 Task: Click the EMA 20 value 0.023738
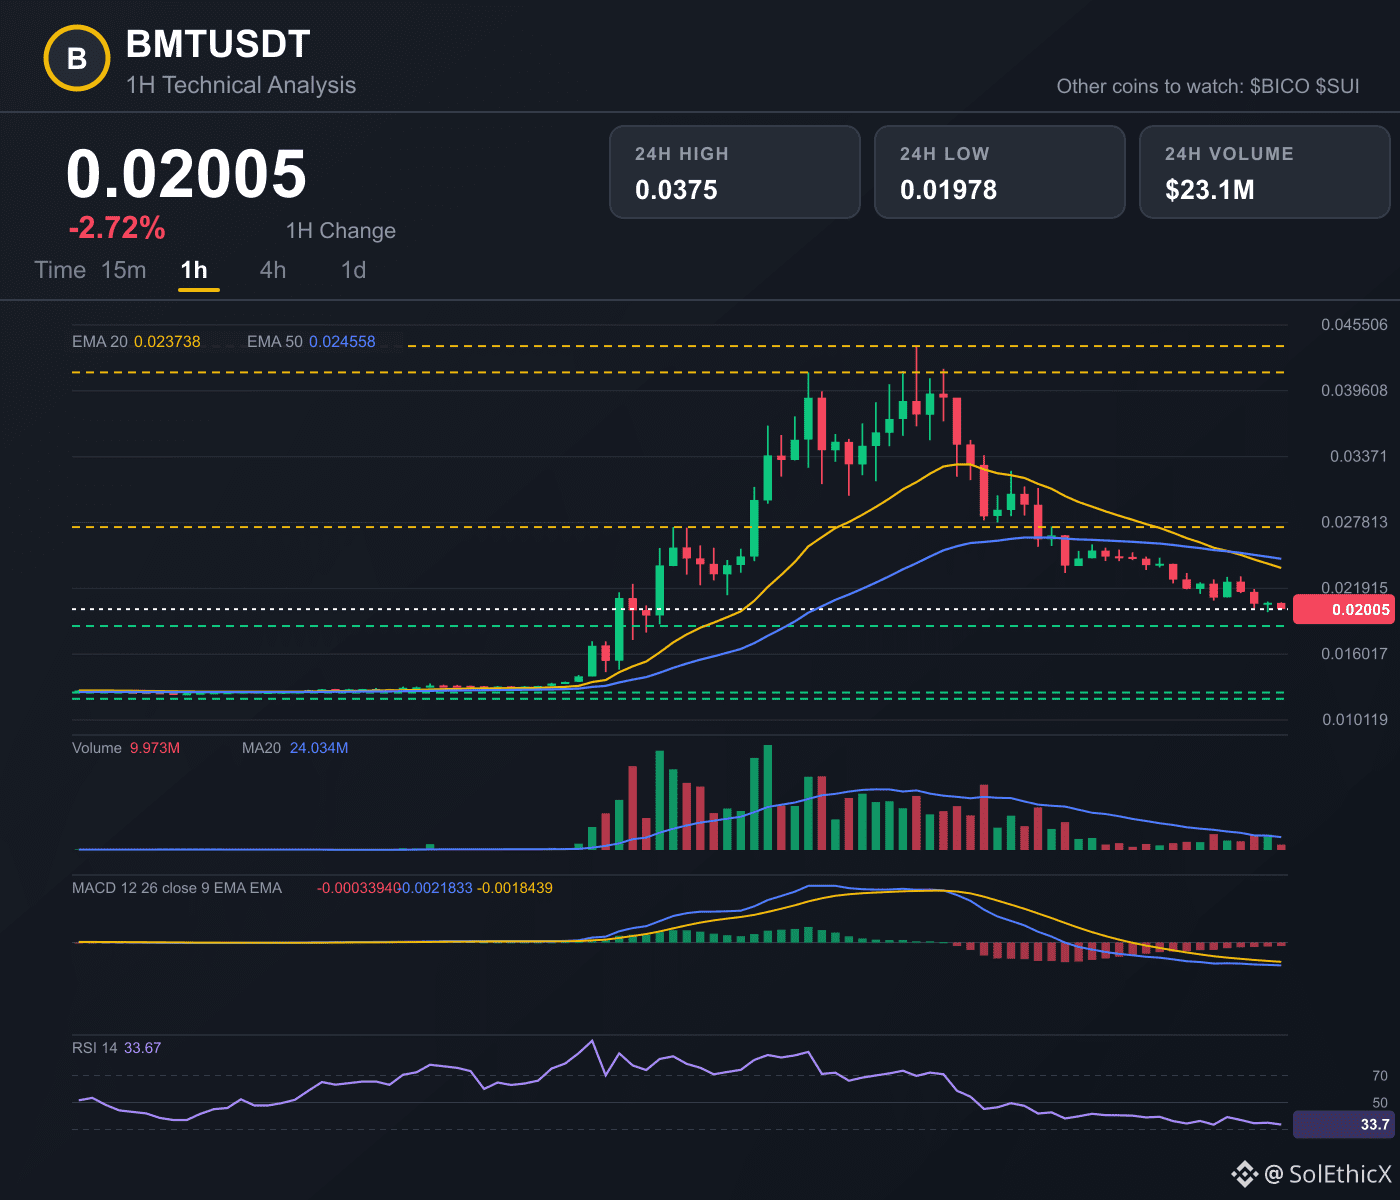point(167,342)
